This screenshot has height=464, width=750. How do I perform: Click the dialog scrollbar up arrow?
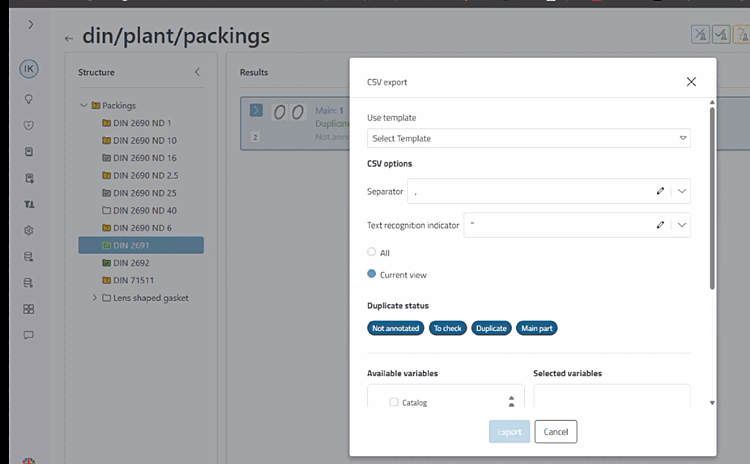(x=712, y=102)
